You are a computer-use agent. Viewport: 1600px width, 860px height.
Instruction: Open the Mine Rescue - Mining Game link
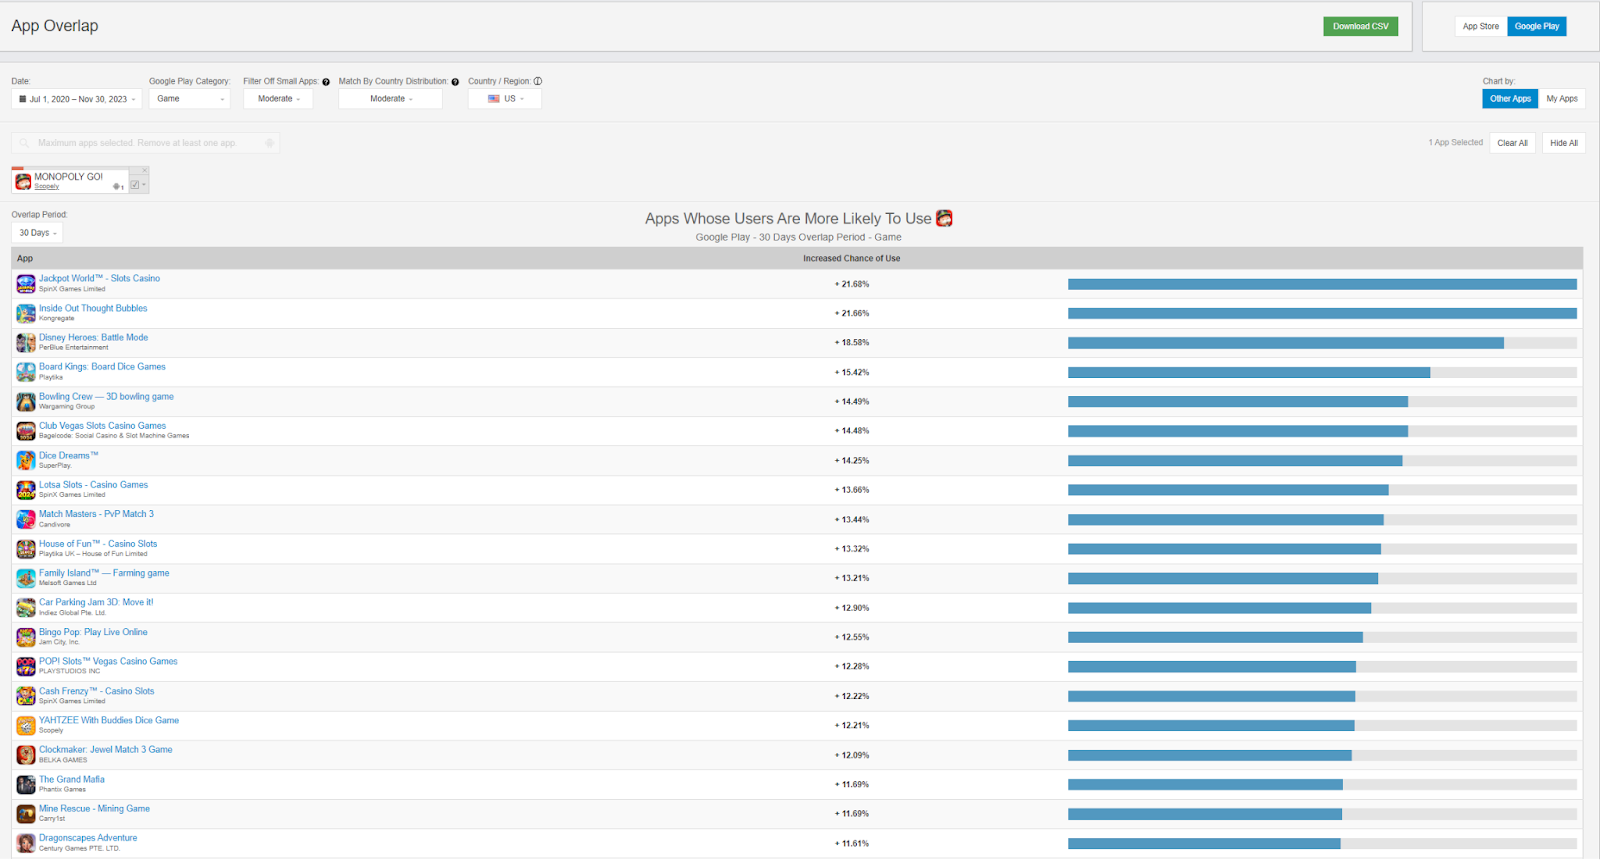[94, 809]
